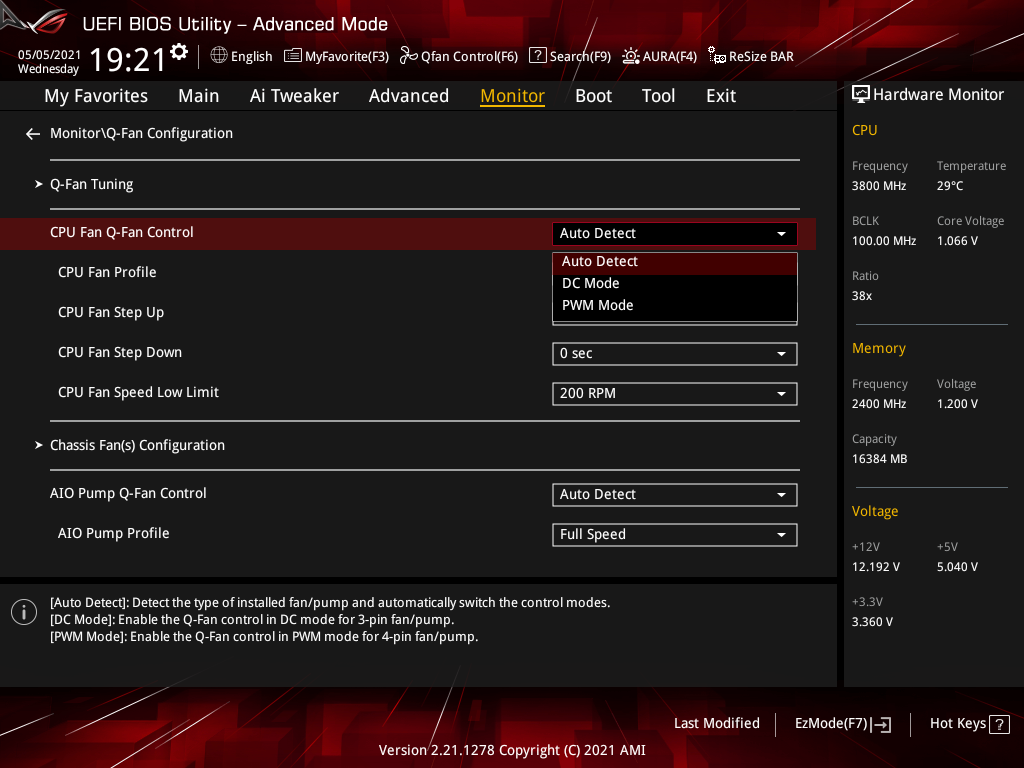Viewport: 1024px width, 768px height.
Task: Click AIO Pump Profile label
Action: pyautogui.click(x=114, y=534)
